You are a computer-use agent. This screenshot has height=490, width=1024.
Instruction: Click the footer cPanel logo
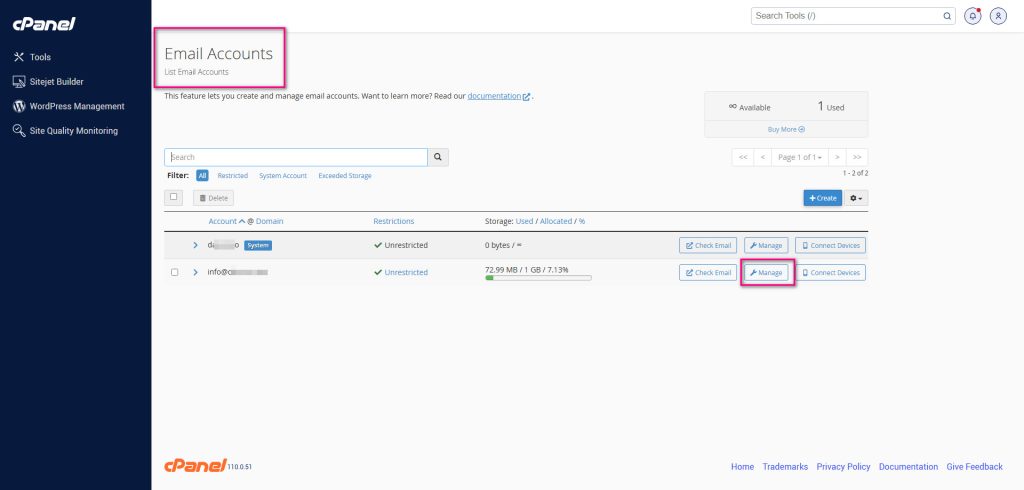(195, 466)
